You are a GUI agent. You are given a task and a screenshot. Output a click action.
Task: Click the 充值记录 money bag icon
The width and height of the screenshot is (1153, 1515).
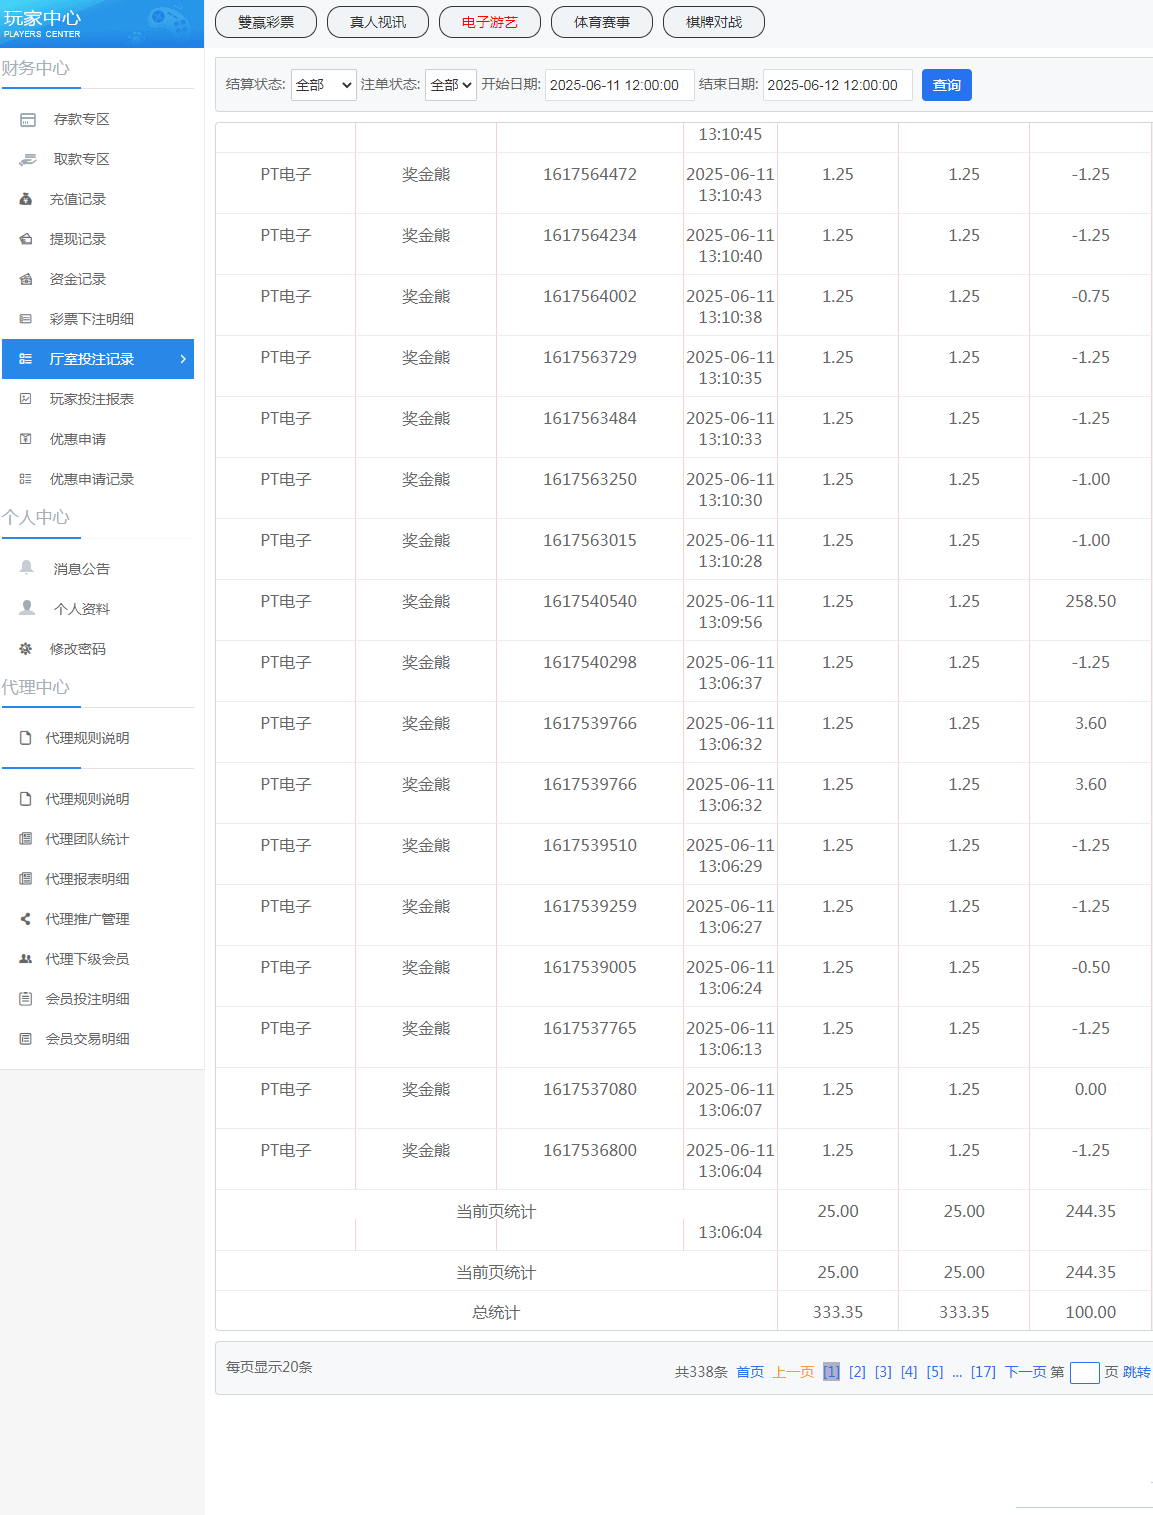(x=26, y=200)
